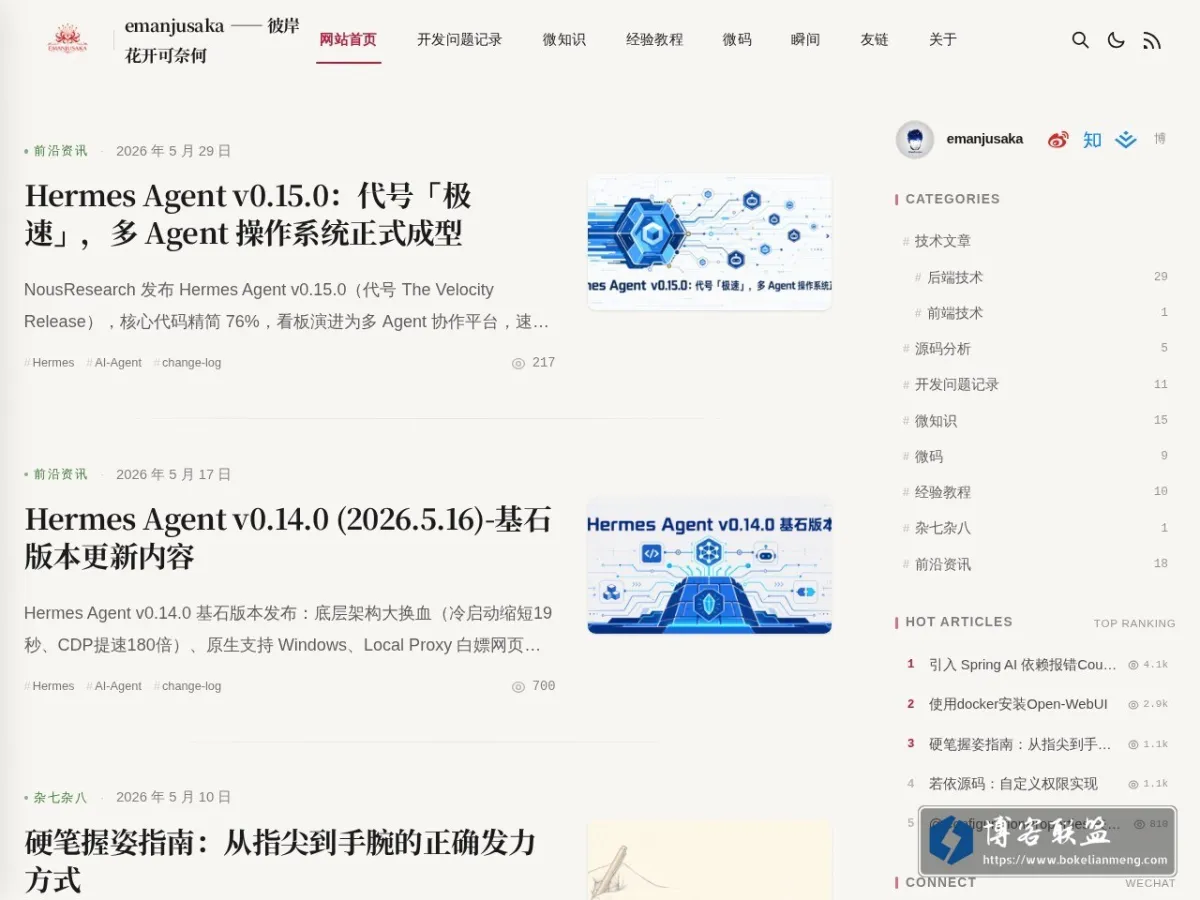Open the search icon in header
The width and height of the screenshot is (1200, 900).
pyautogui.click(x=1080, y=40)
